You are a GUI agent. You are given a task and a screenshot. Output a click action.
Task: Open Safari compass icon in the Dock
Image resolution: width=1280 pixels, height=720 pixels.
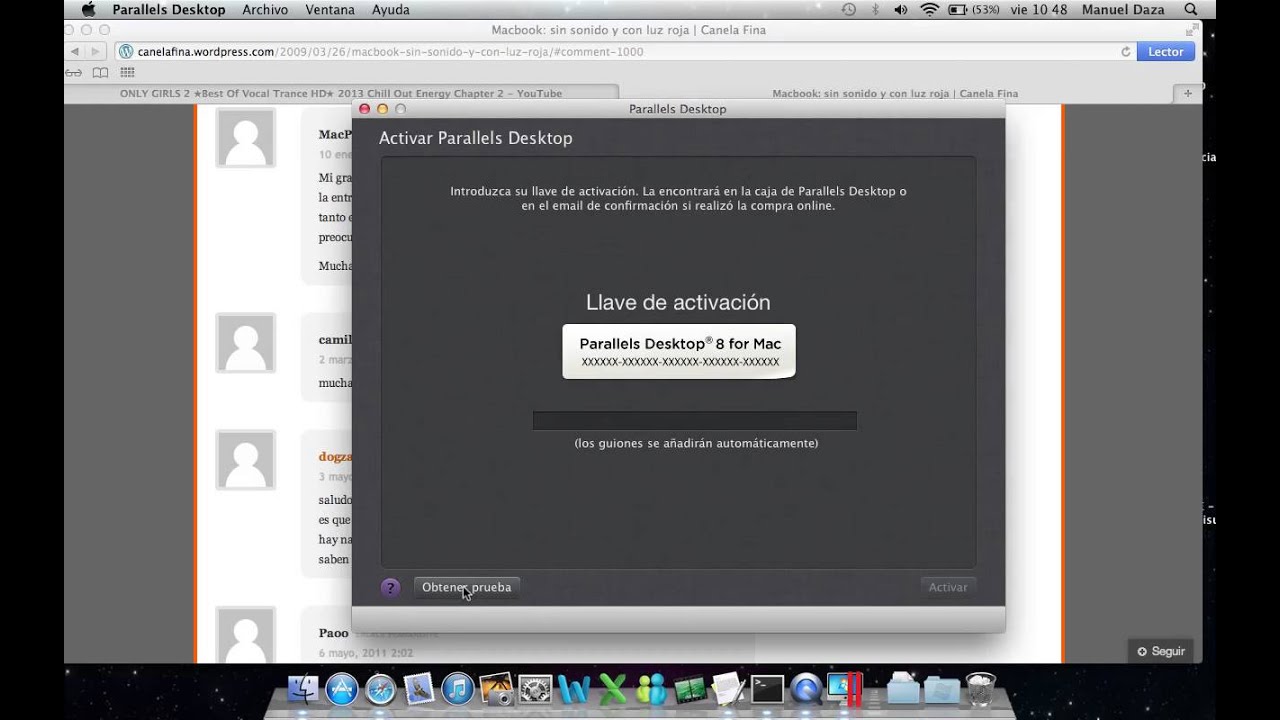pos(381,689)
